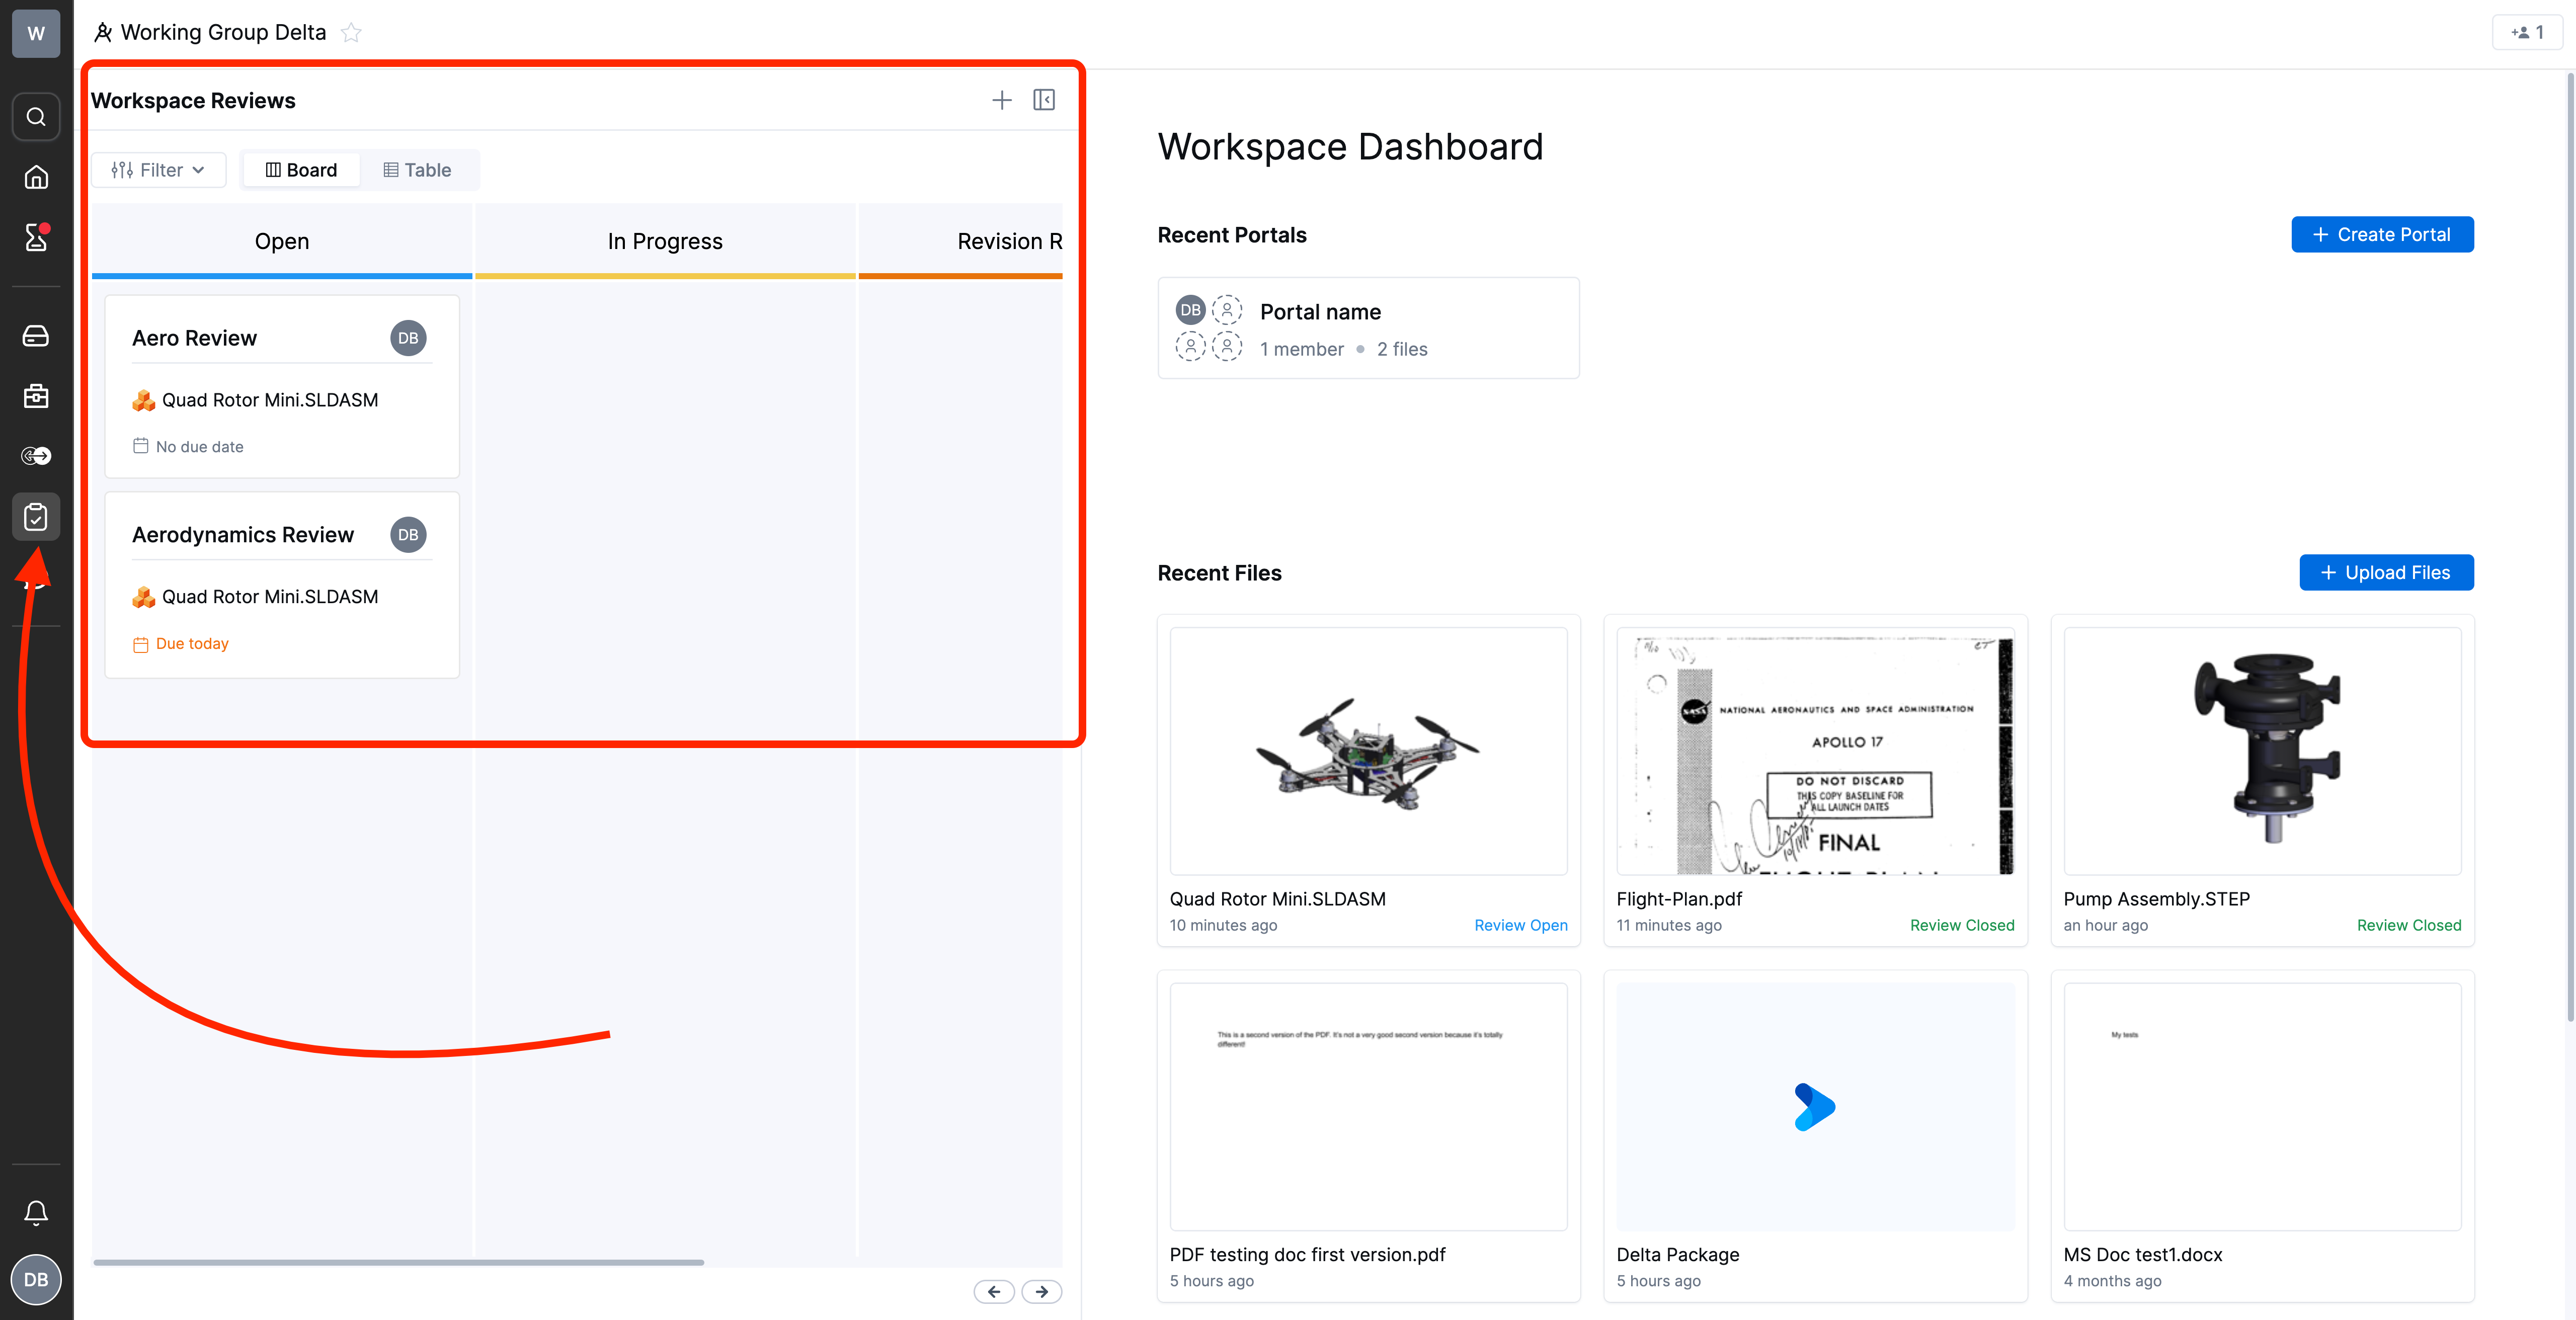Click '1 member' text on portal card
Viewport: 2576px width, 1320px height.
click(x=1301, y=349)
